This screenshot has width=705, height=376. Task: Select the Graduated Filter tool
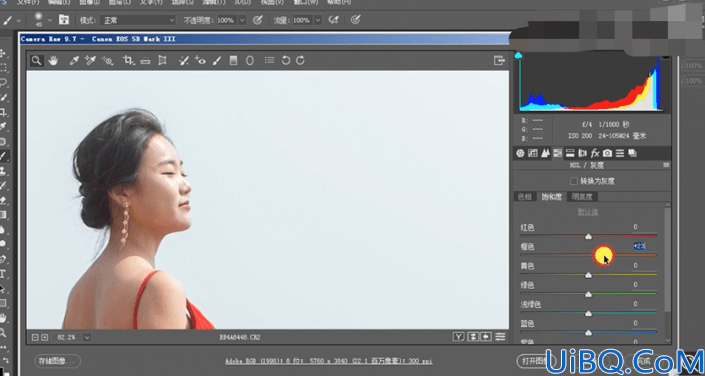pyautogui.click(x=233, y=61)
